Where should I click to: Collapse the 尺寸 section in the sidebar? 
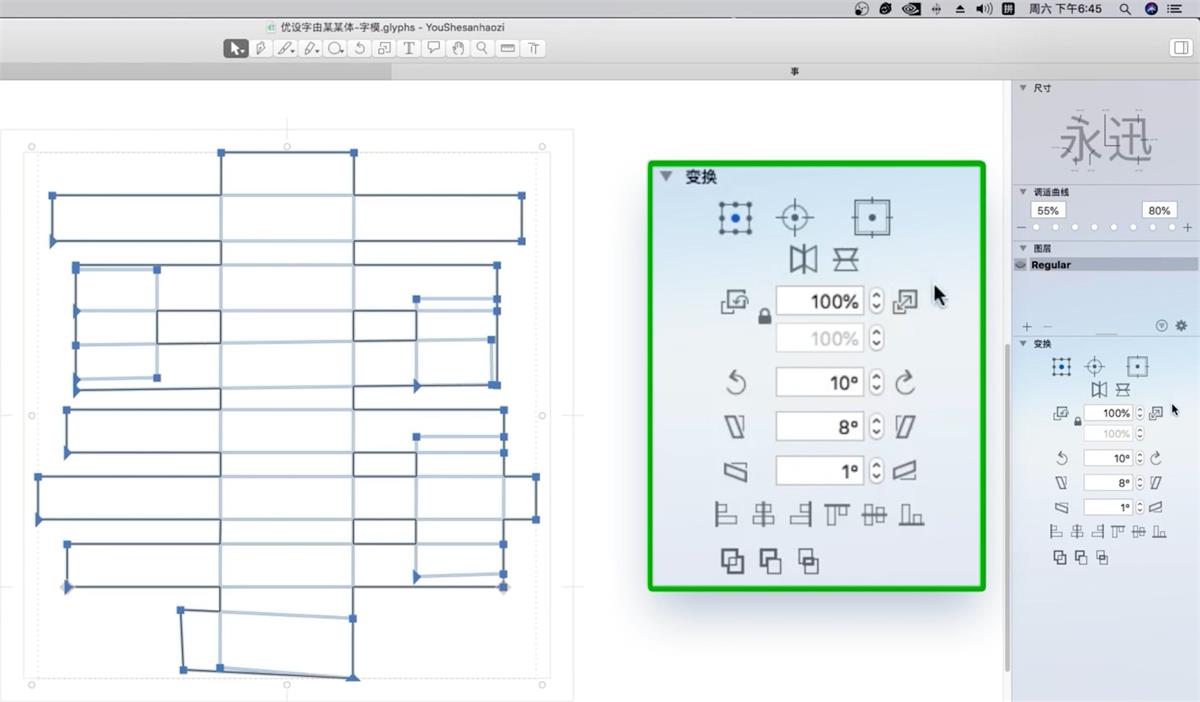(1023, 88)
